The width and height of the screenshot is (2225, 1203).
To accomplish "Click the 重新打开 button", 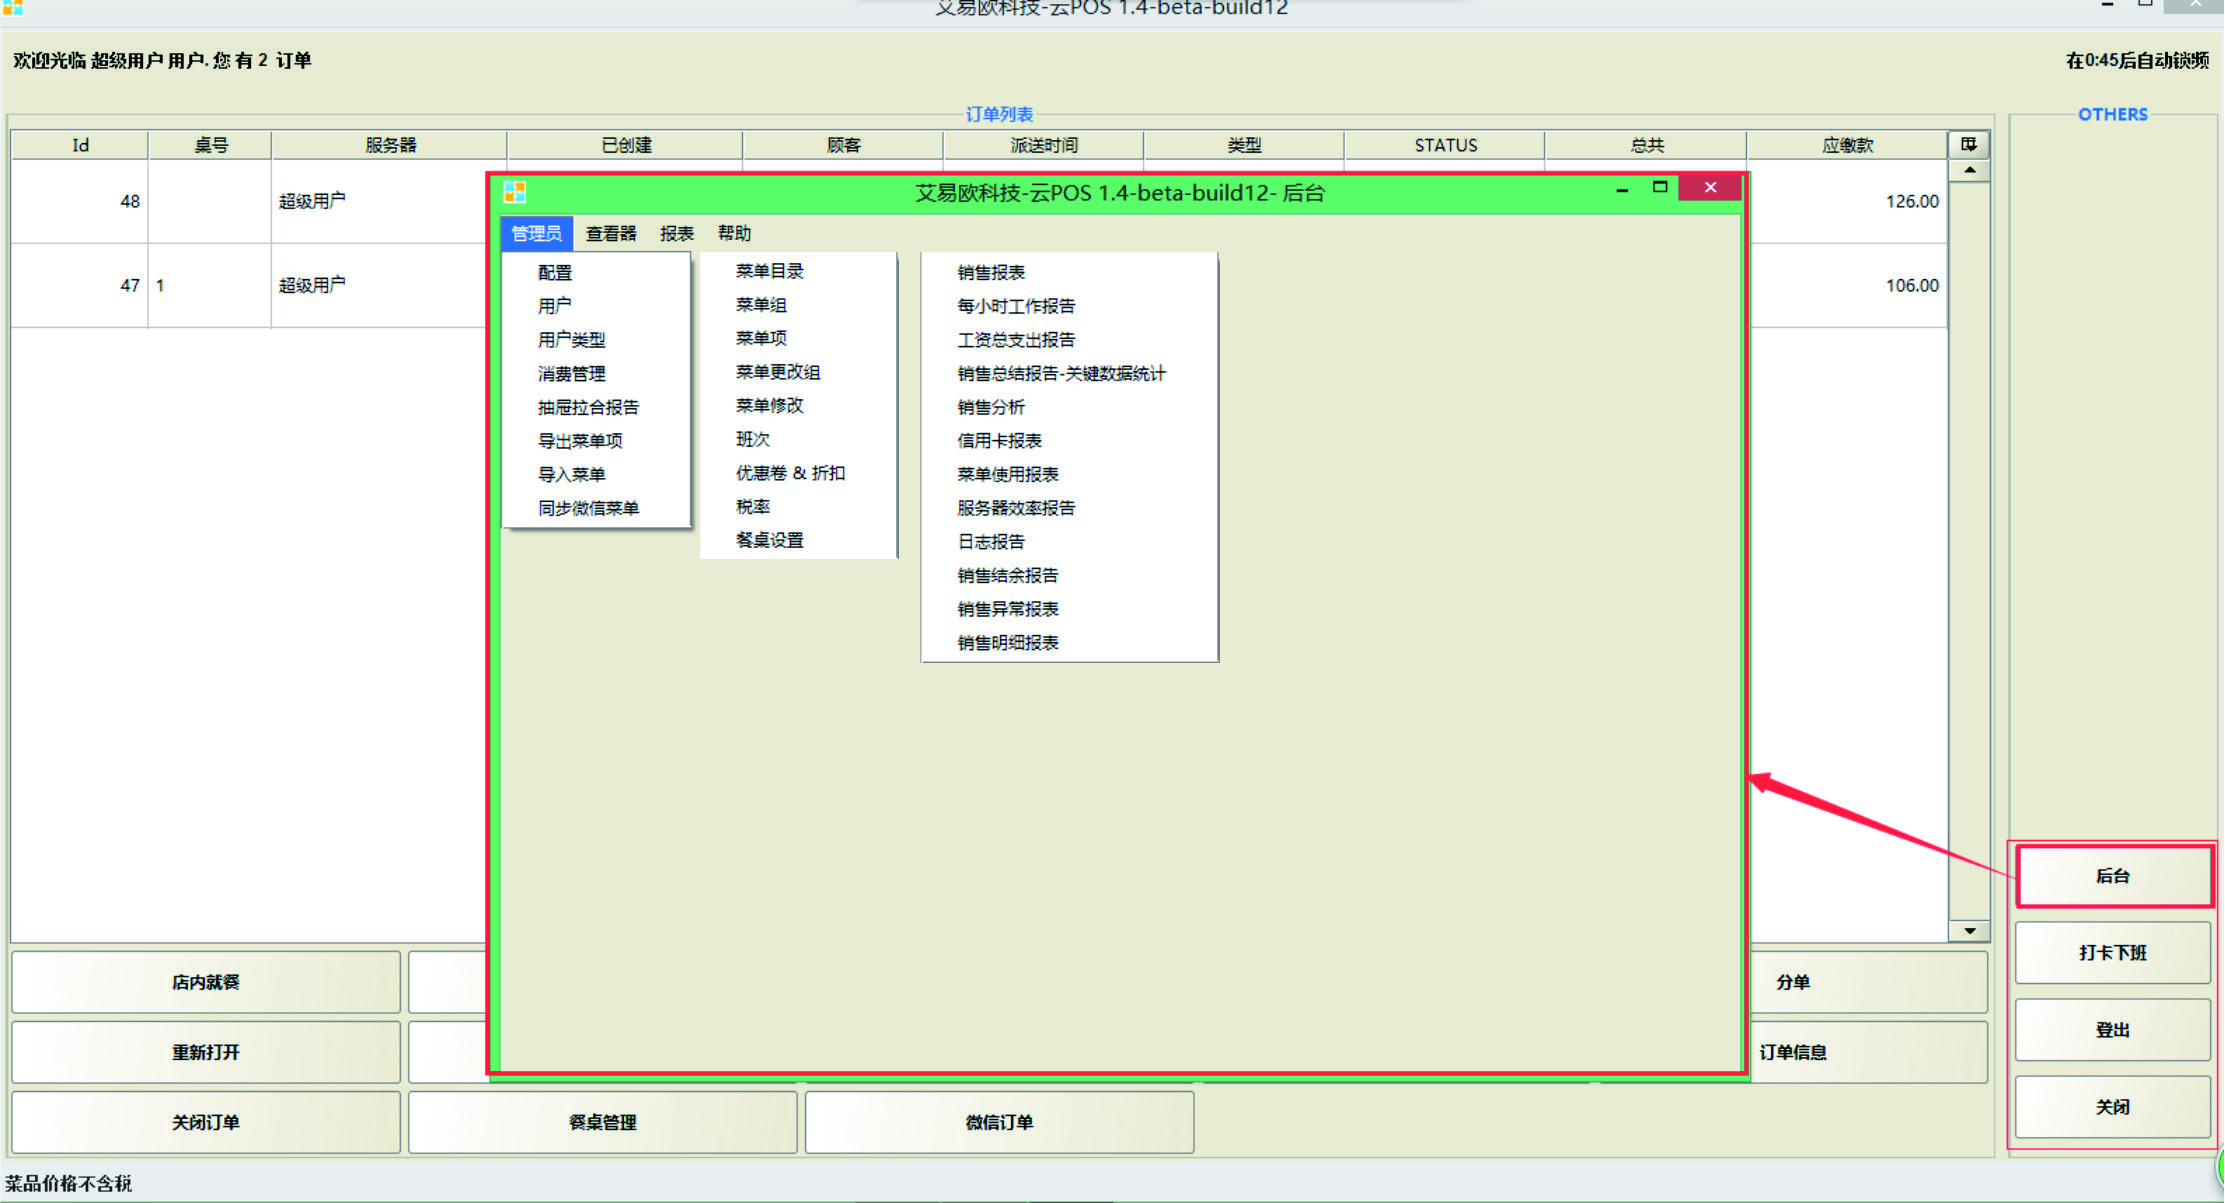I will click(206, 1052).
